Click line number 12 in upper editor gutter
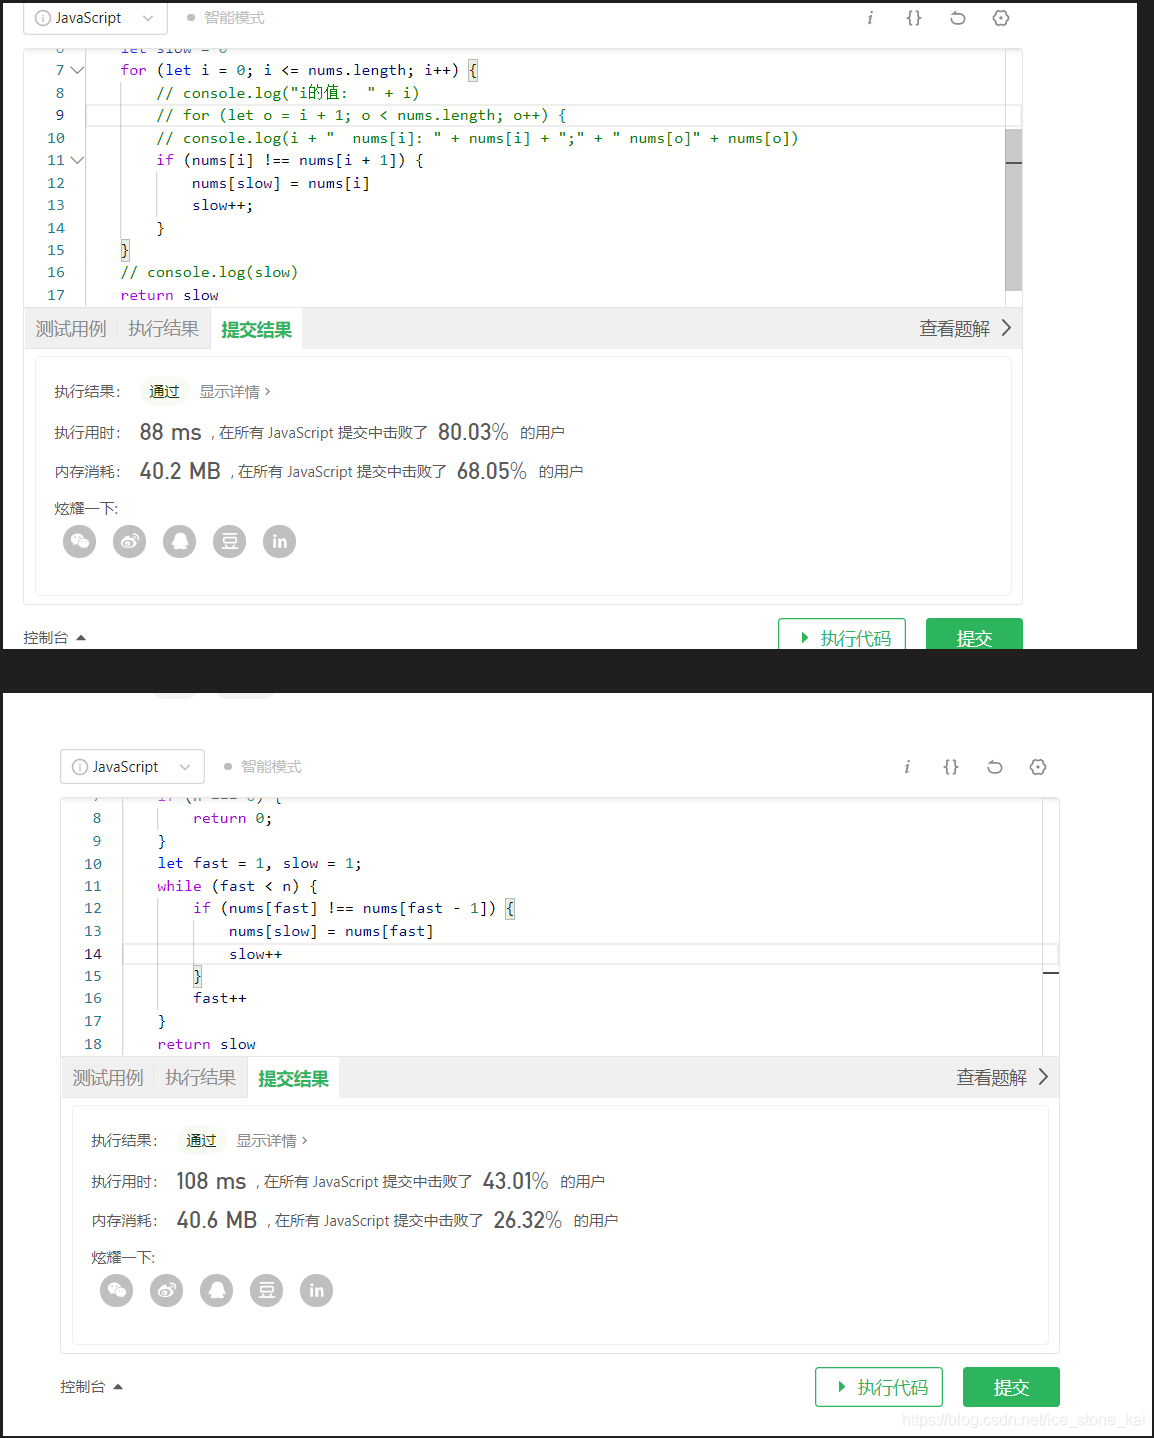 (x=56, y=183)
